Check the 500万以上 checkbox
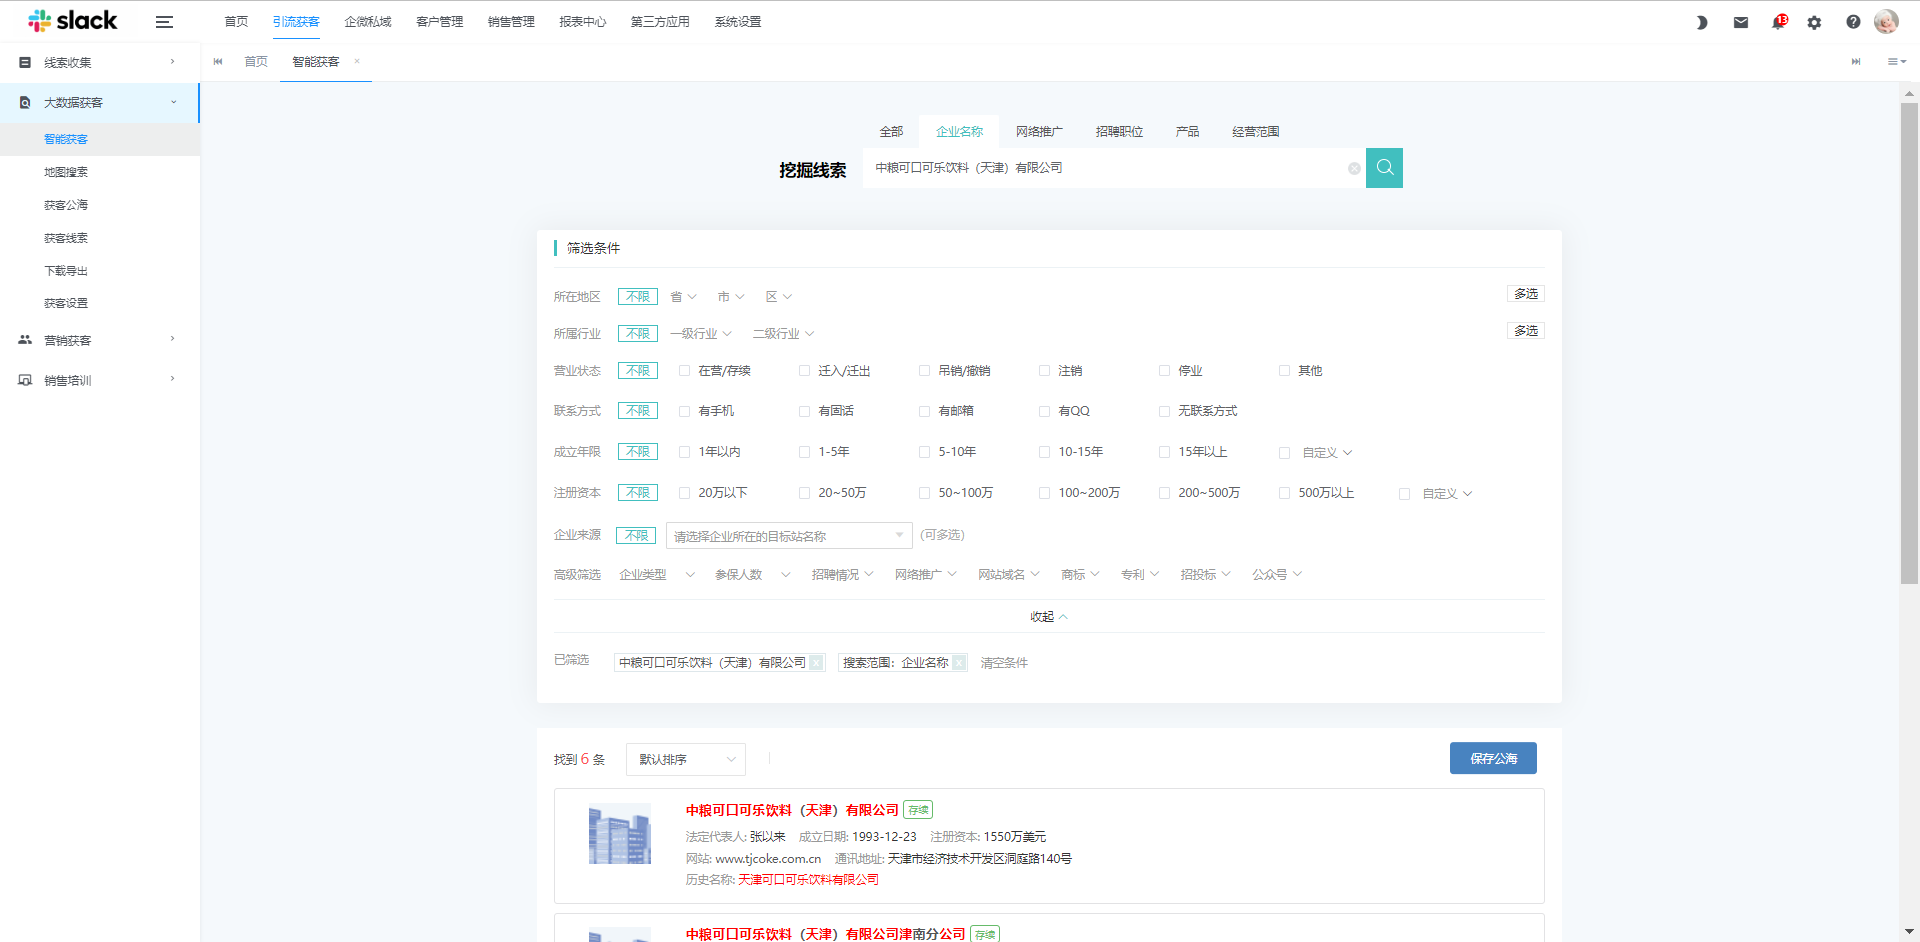1920x942 pixels. coord(1285,493)
